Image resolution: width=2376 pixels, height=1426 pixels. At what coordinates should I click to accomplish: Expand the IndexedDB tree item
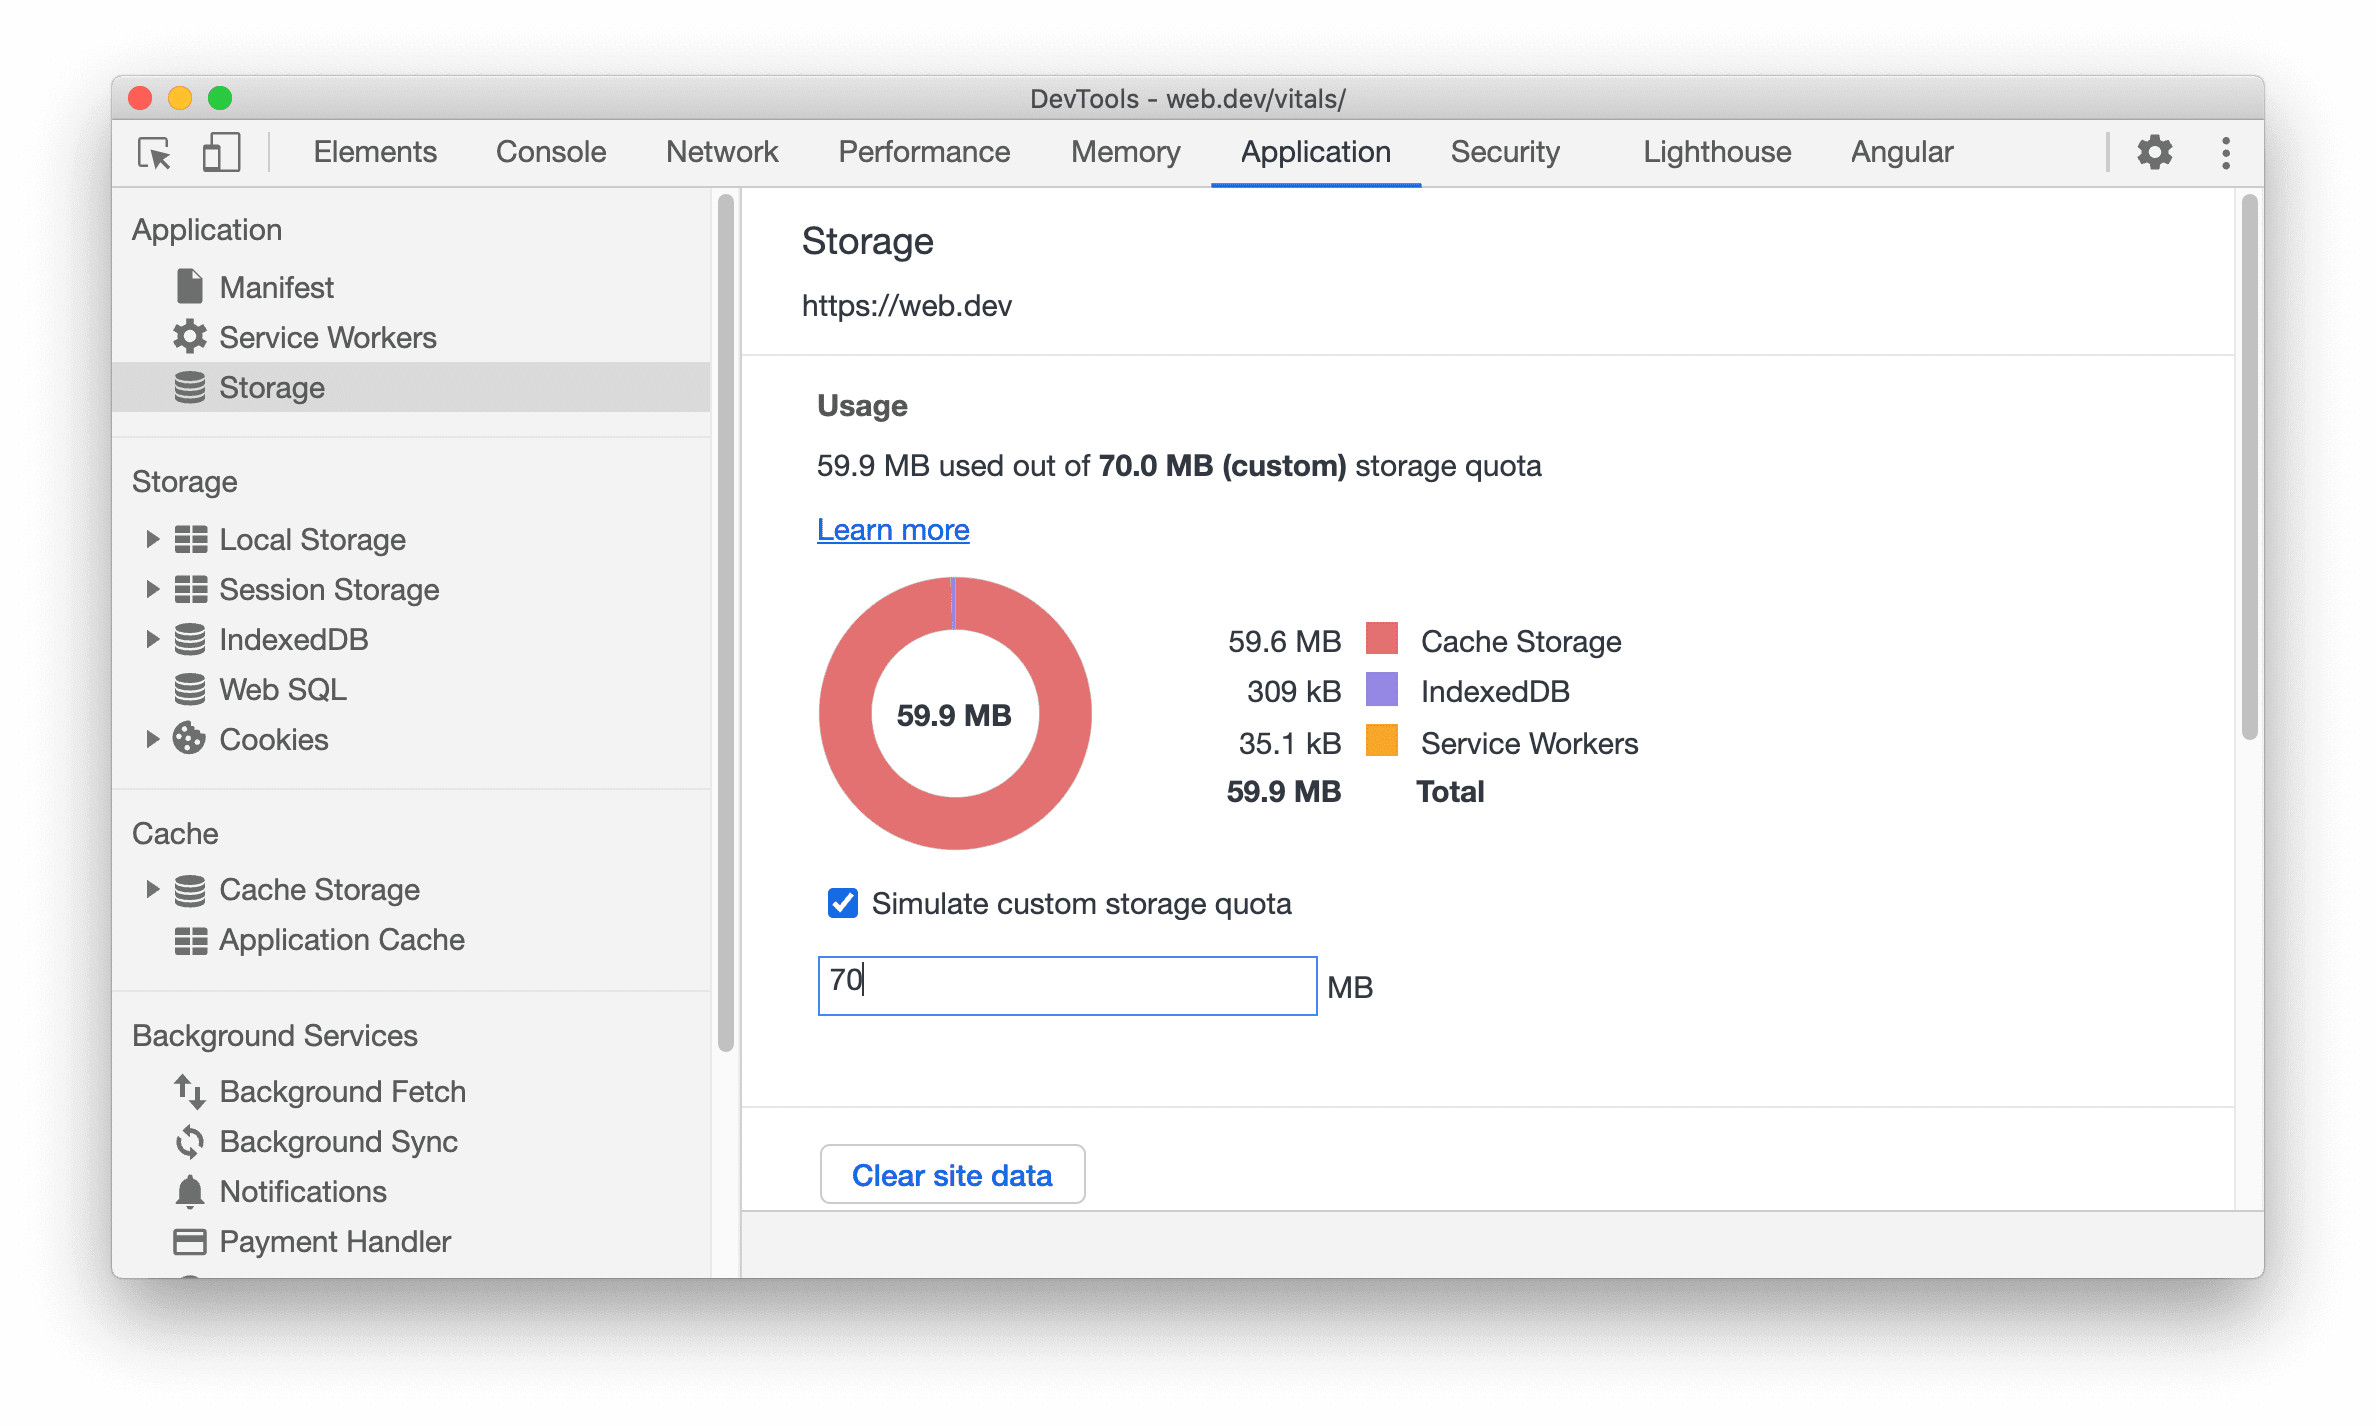pyautogui.click(x=149, y=638)
